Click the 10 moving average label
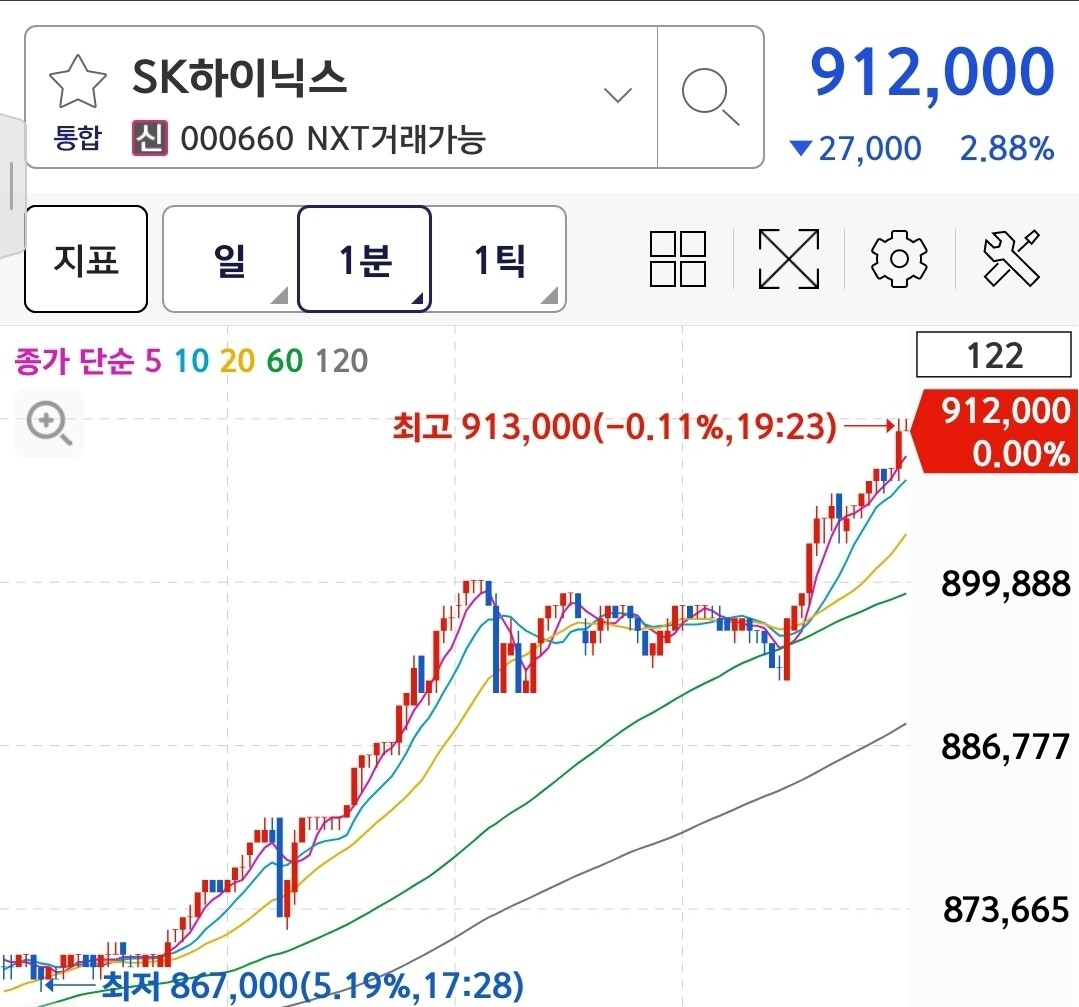 (191, 361)
